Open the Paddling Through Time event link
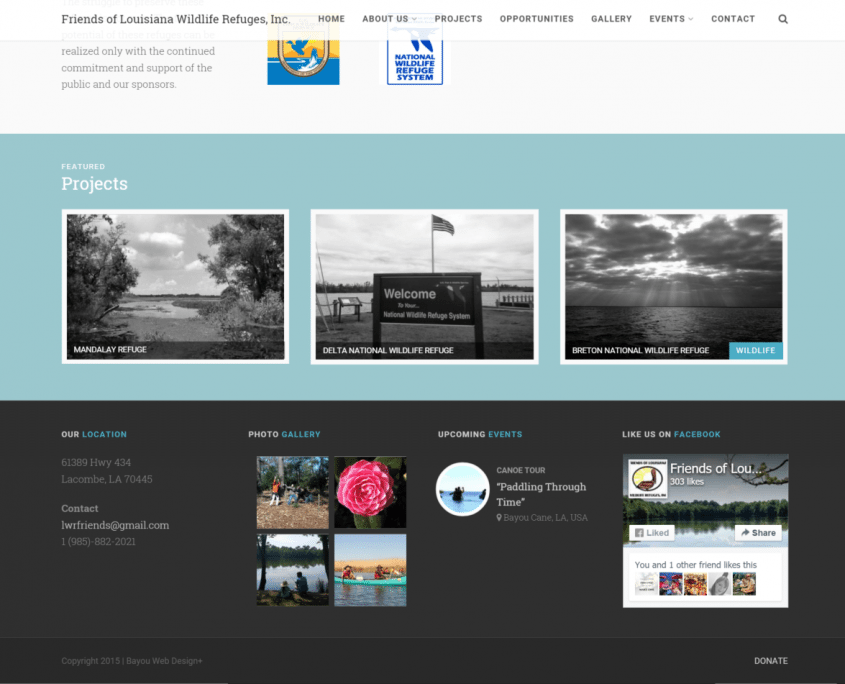This screenshot has height=684, width=845. coord(541,494)
